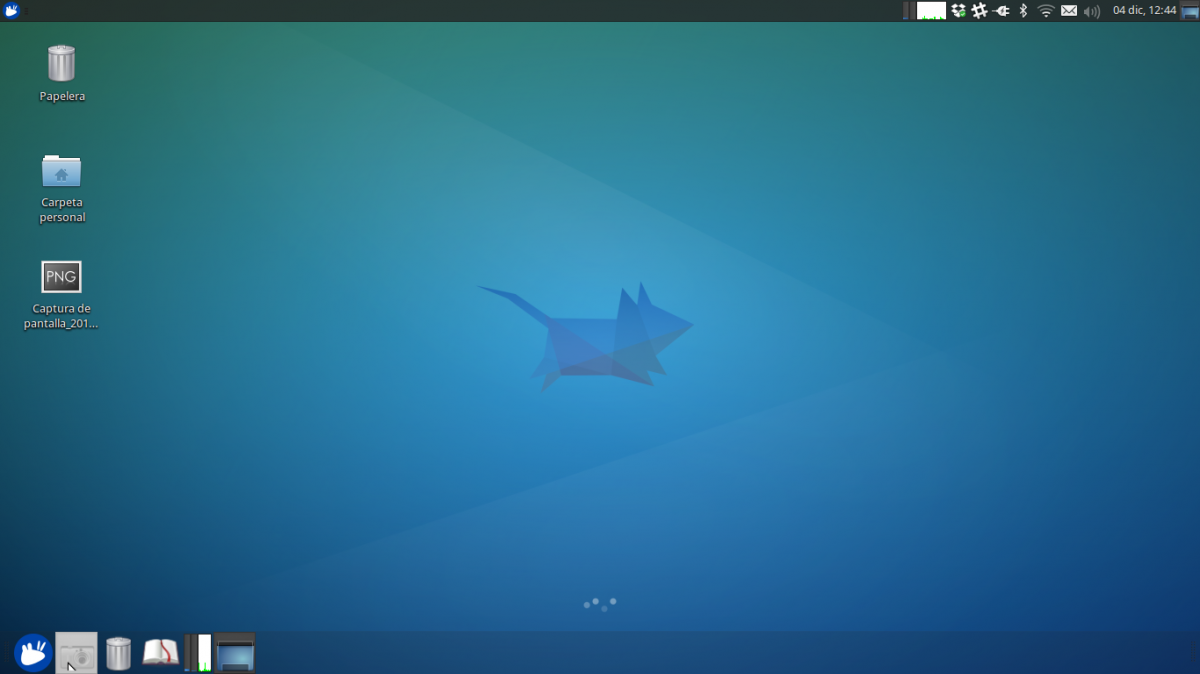Open the Slack hash tray icon
The width and height of the screenshot is (1200, 674).
coord(979,11)
